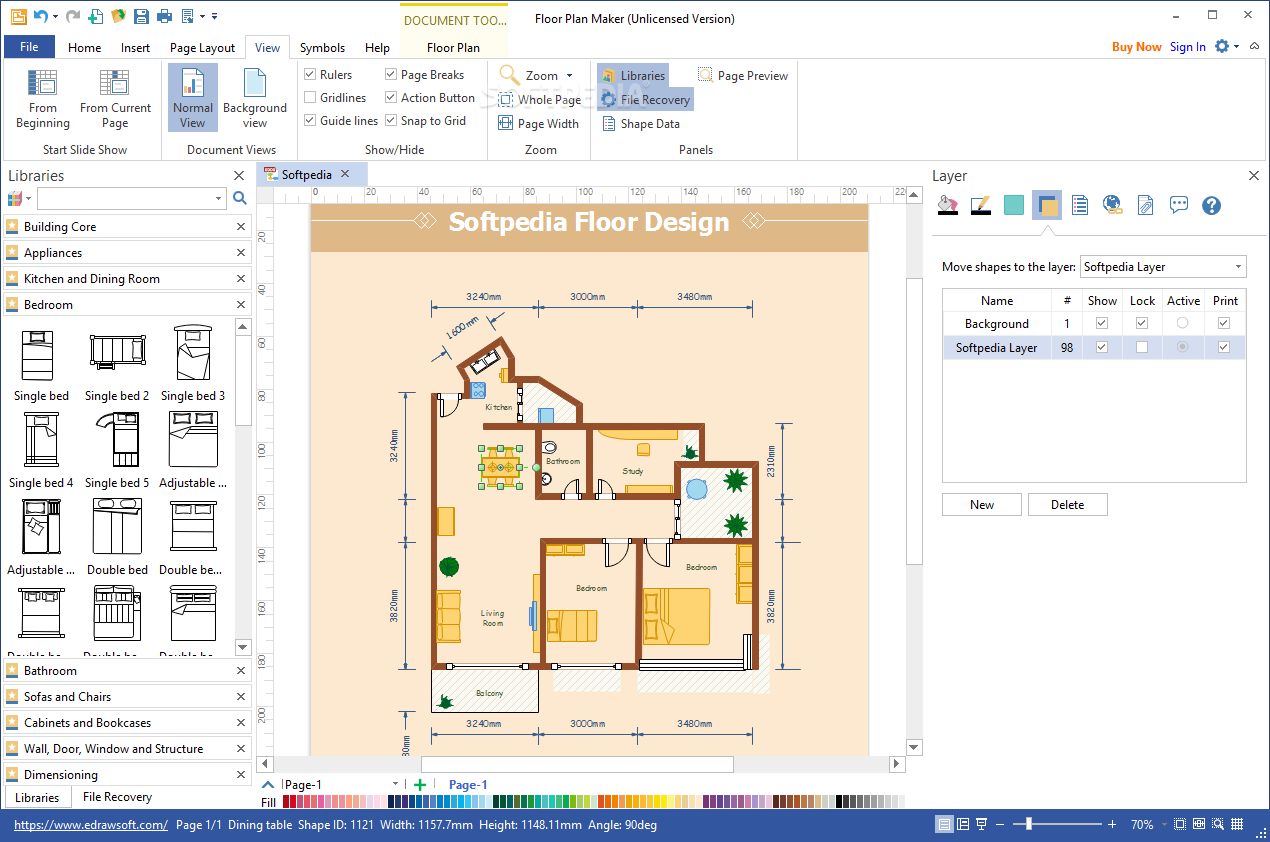Open the Hyperlink globe panel

1112,205
